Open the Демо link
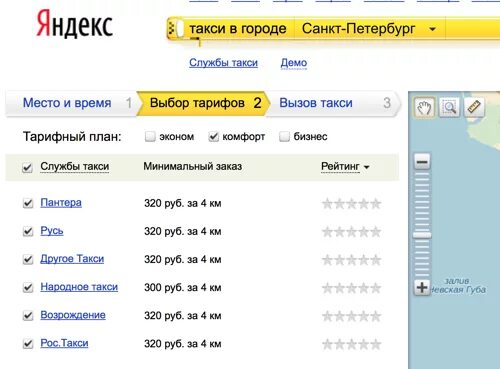This screenshot has height=369, width=500. coord(294,63)
